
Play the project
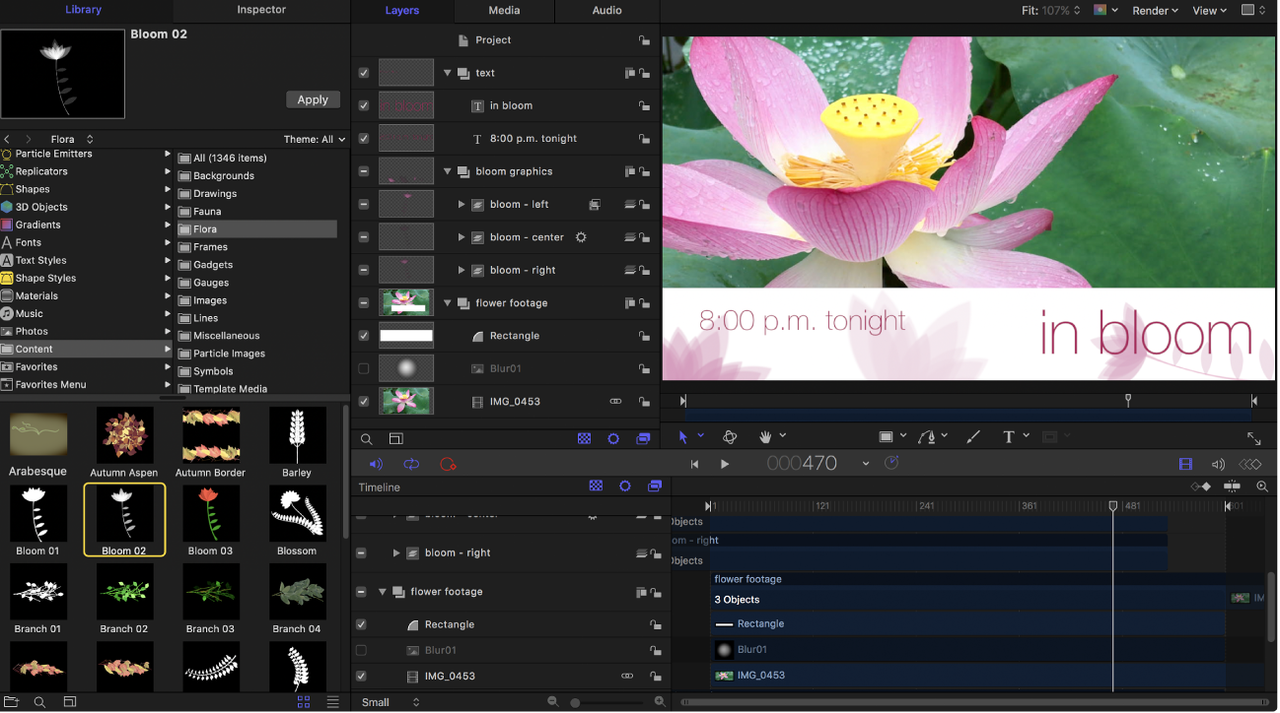click(725, 464)
